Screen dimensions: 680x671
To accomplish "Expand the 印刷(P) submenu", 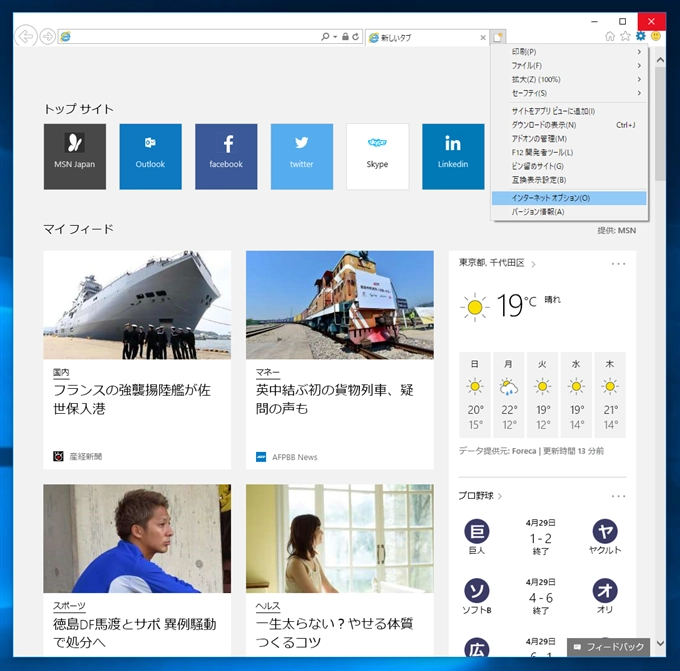I will point(569,52).
